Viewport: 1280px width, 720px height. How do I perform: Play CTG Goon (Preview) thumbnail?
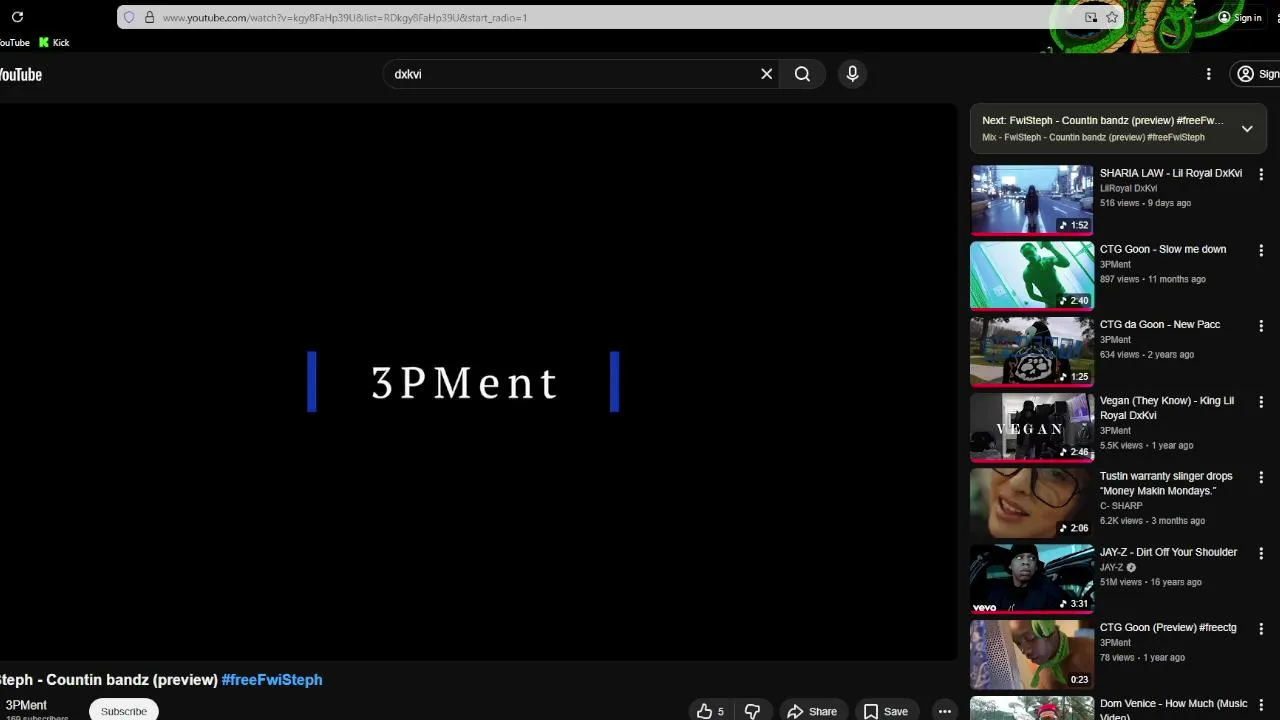tap(1032, 654)
